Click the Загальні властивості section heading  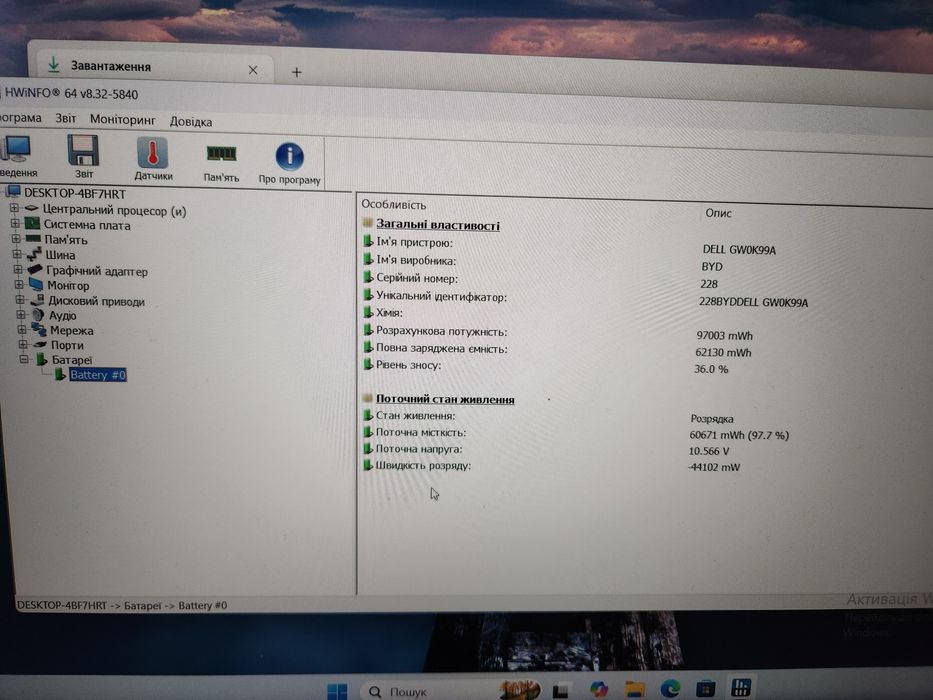point(438,225)
